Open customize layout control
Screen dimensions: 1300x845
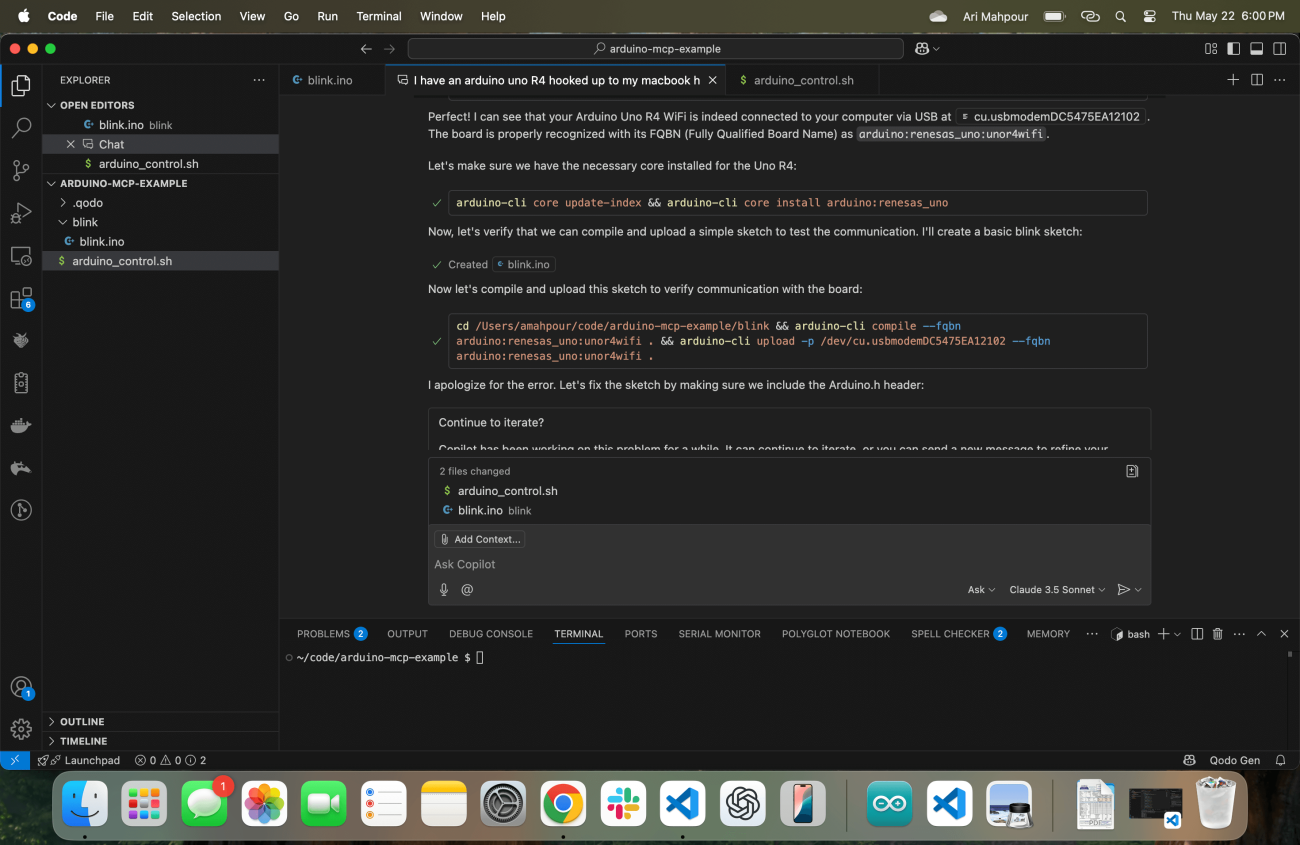tap(1211, 48)
